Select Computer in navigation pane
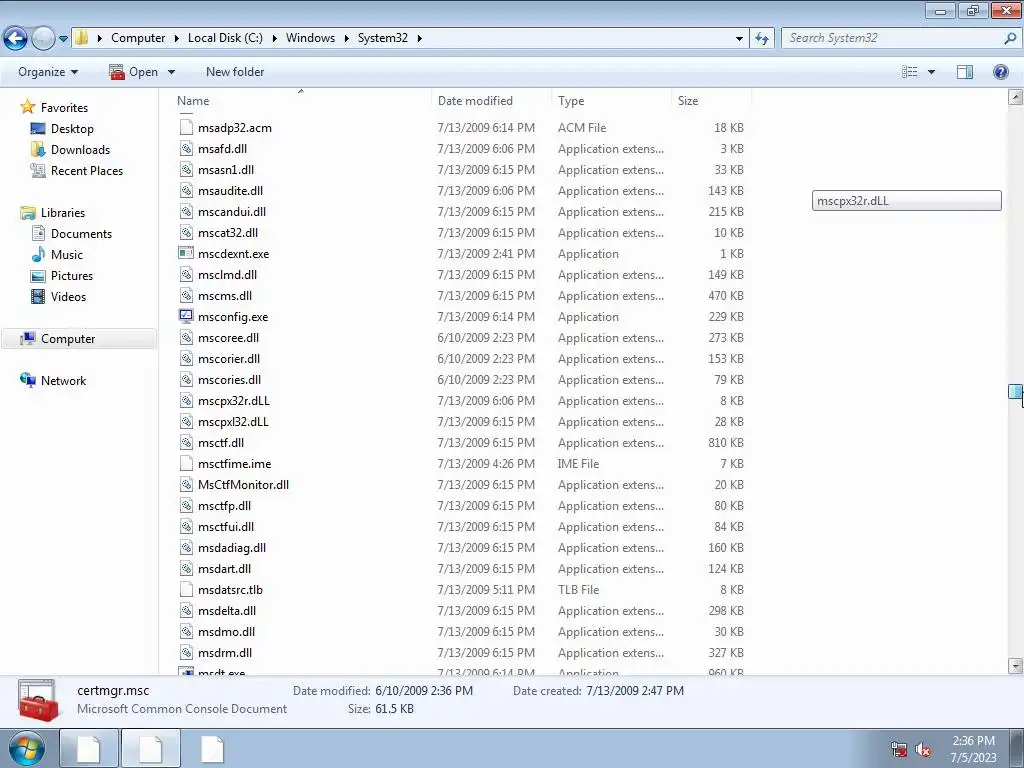 click(x=68, y=339)
